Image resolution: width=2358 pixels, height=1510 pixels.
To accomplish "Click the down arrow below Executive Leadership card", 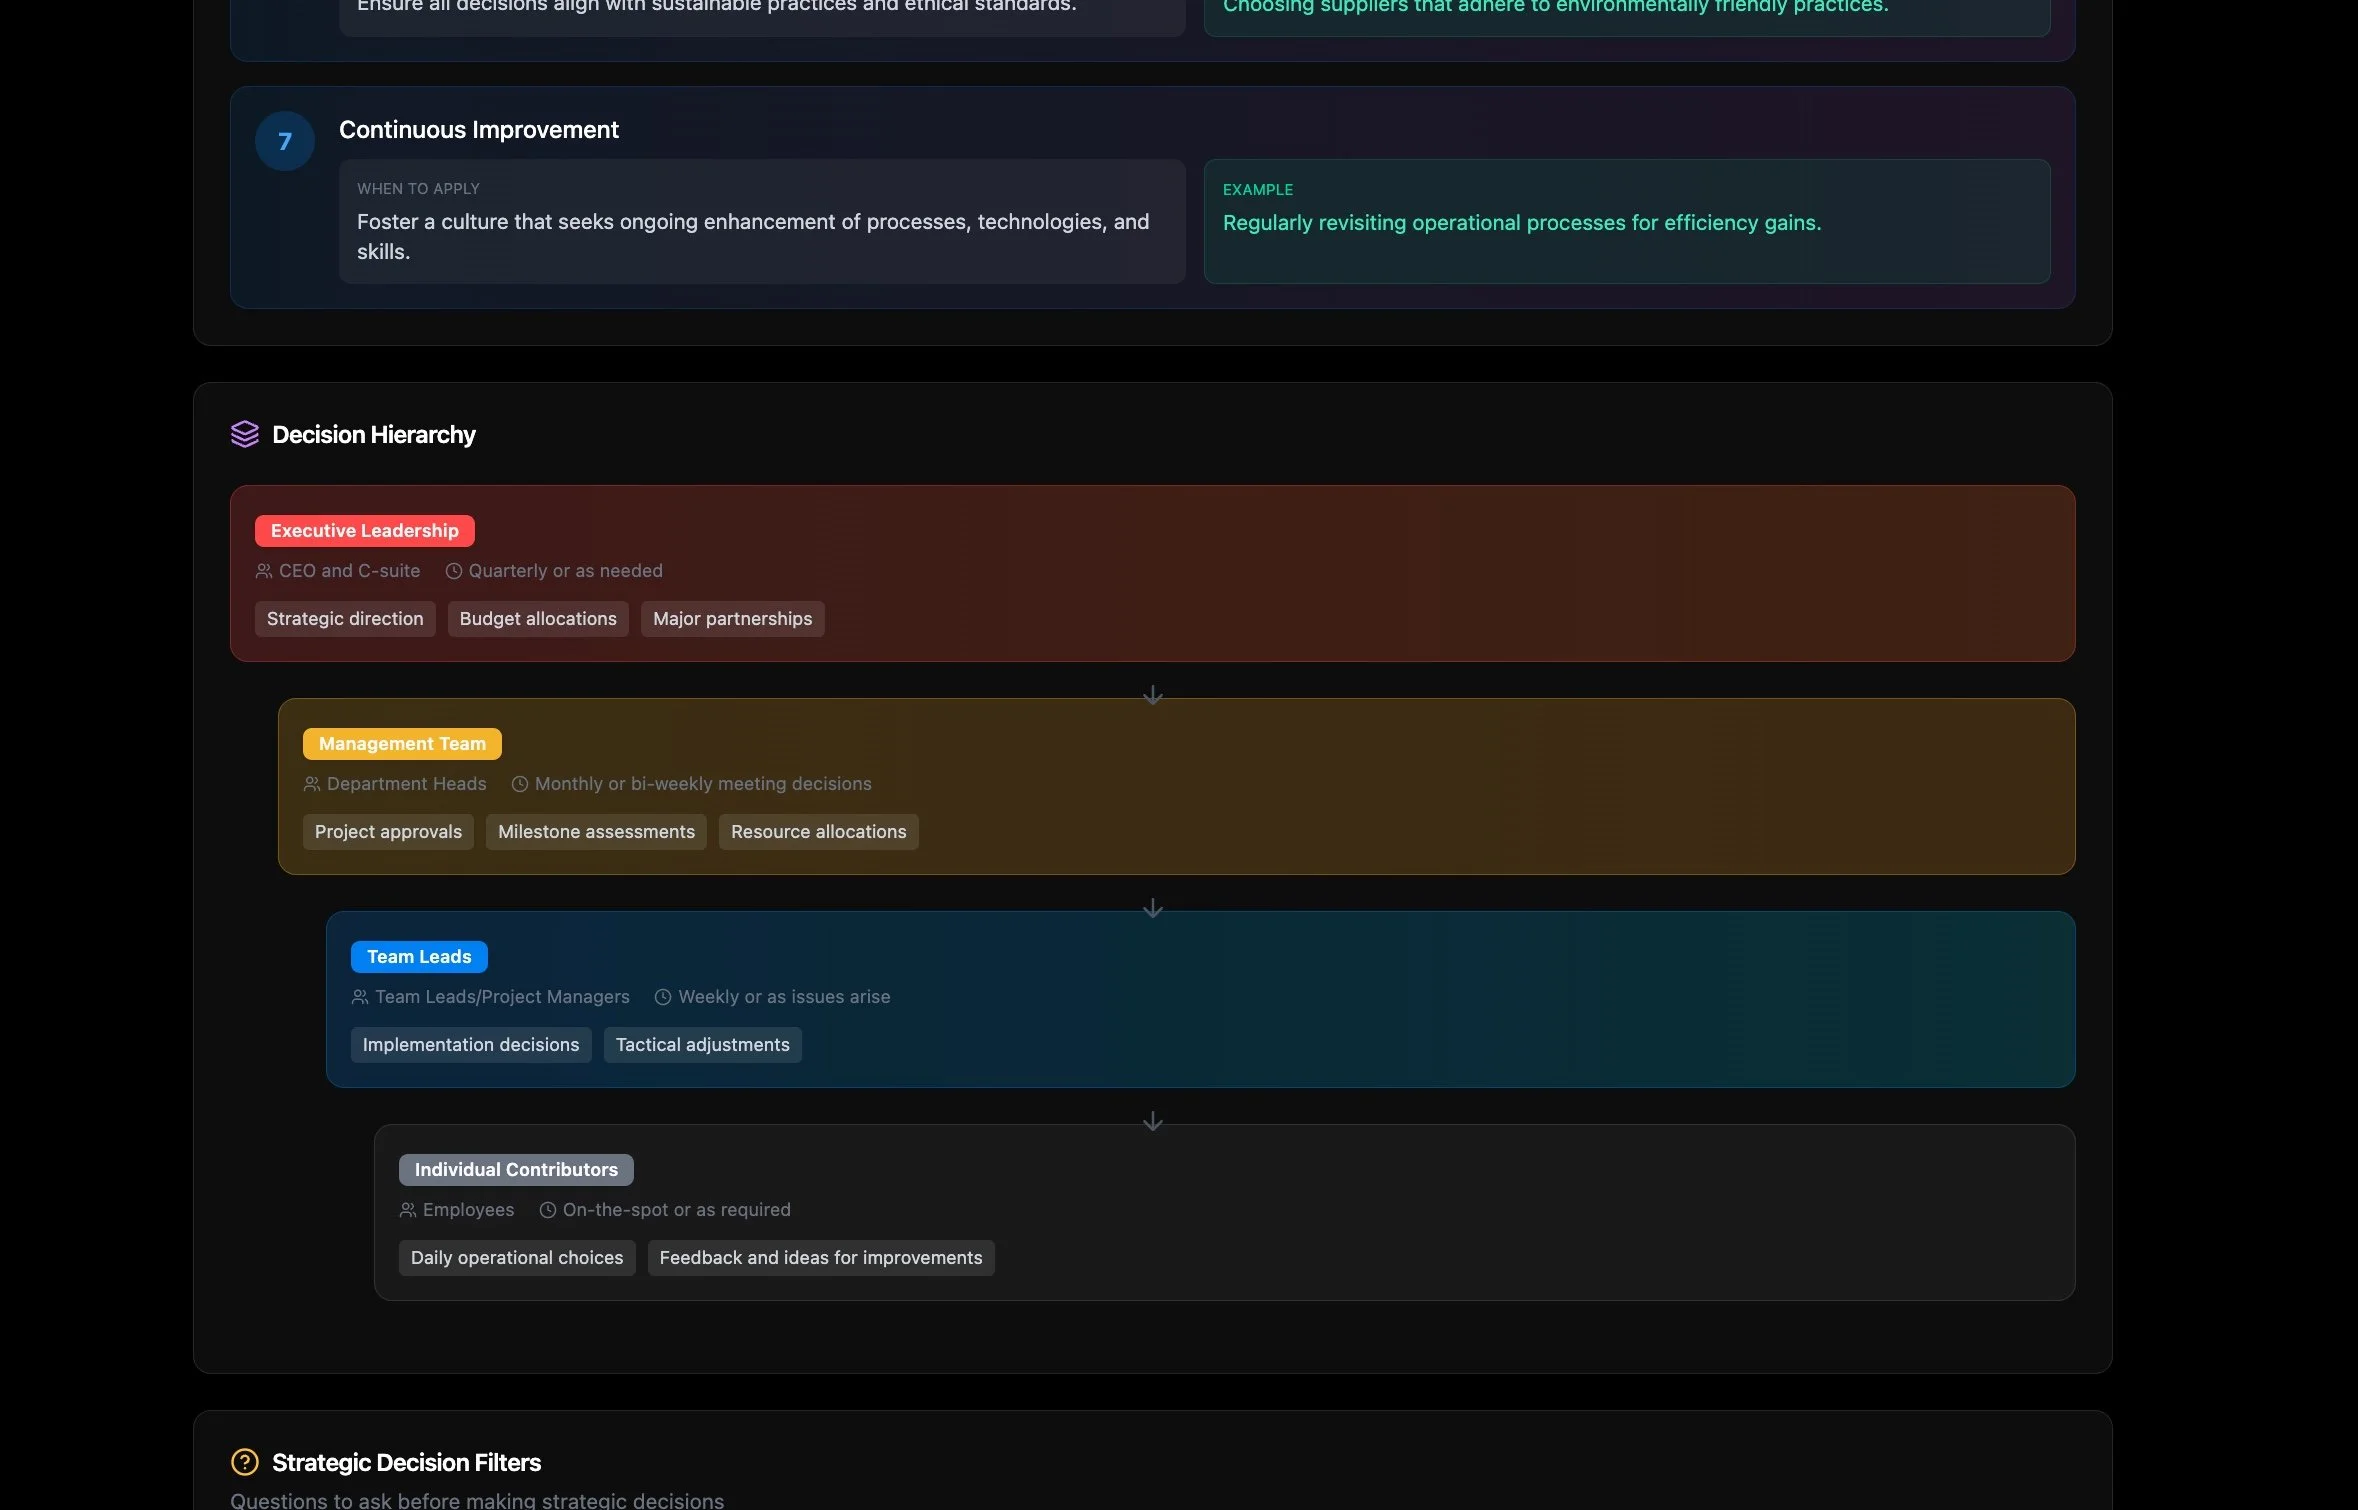I will pyautogui.click(x=1152, y=695).
